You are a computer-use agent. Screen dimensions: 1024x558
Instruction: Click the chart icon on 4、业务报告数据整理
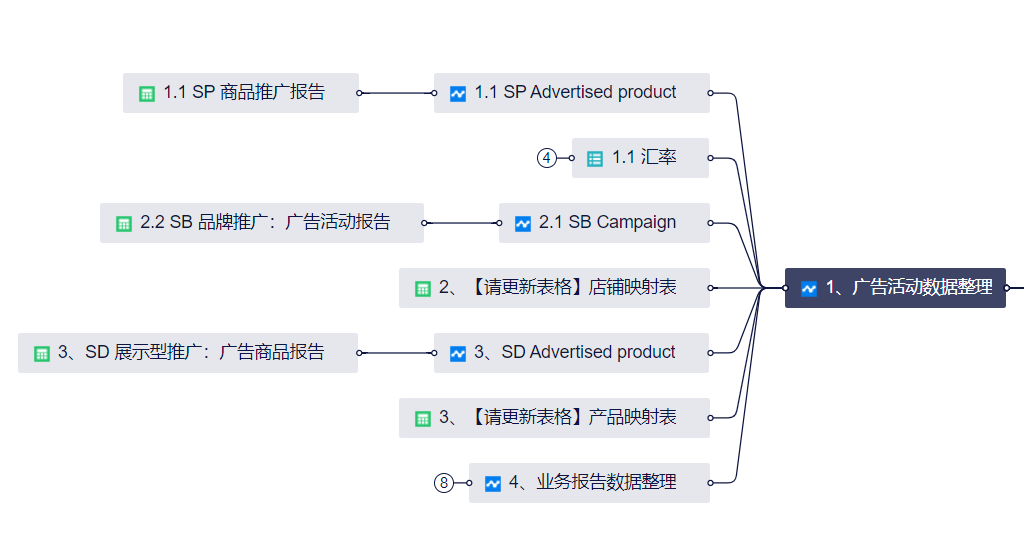click(493, 483)
